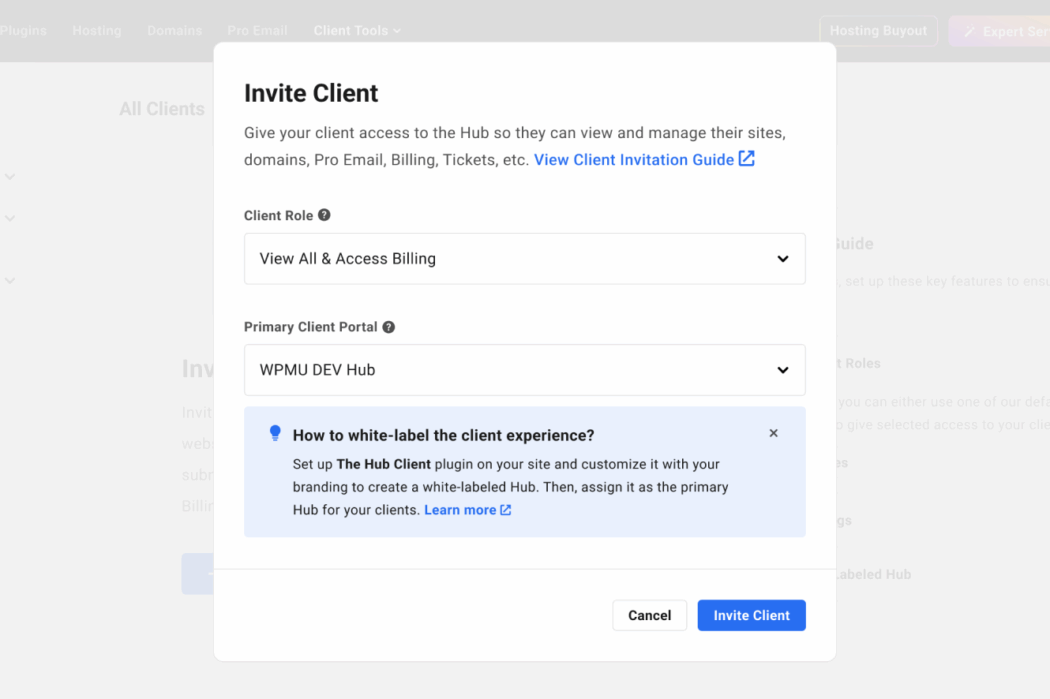Open help tooltip beside Client Role label

click(325, 215)
